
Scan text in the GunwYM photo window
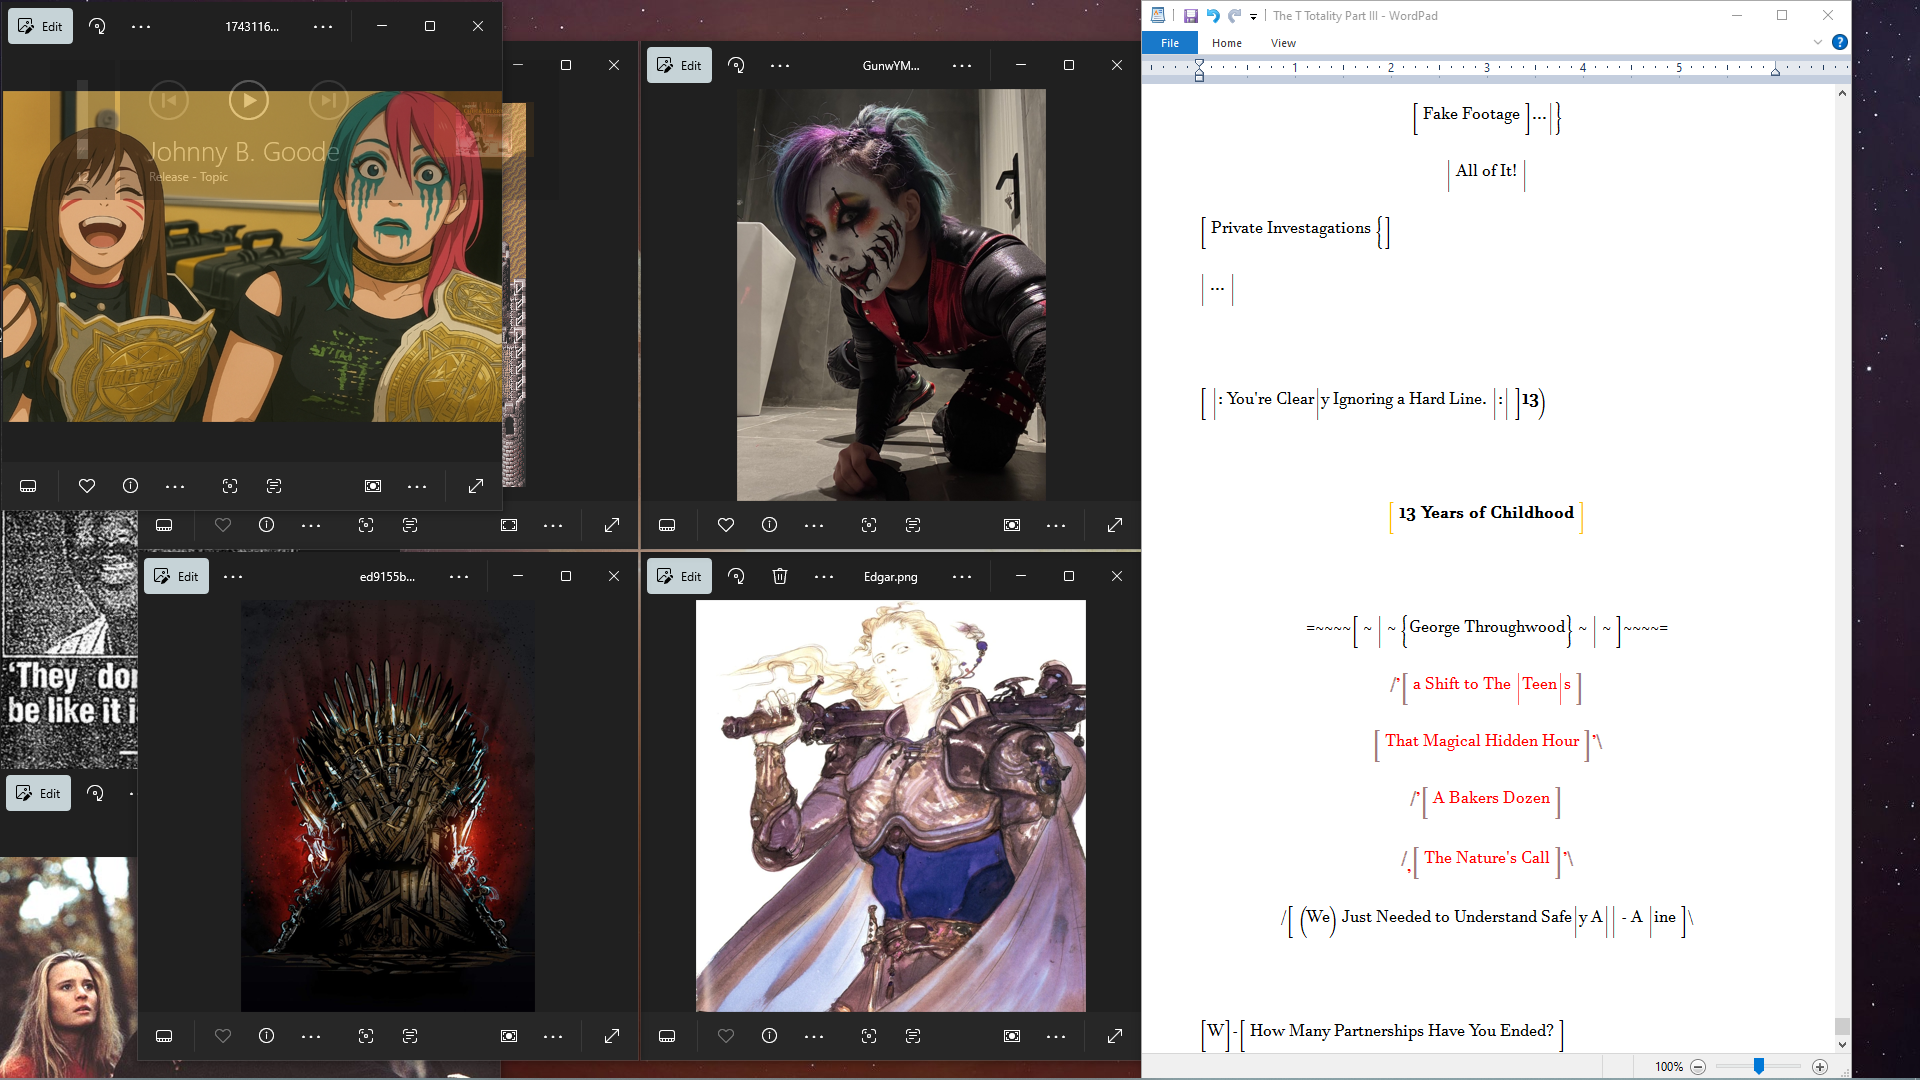[913, 525]
